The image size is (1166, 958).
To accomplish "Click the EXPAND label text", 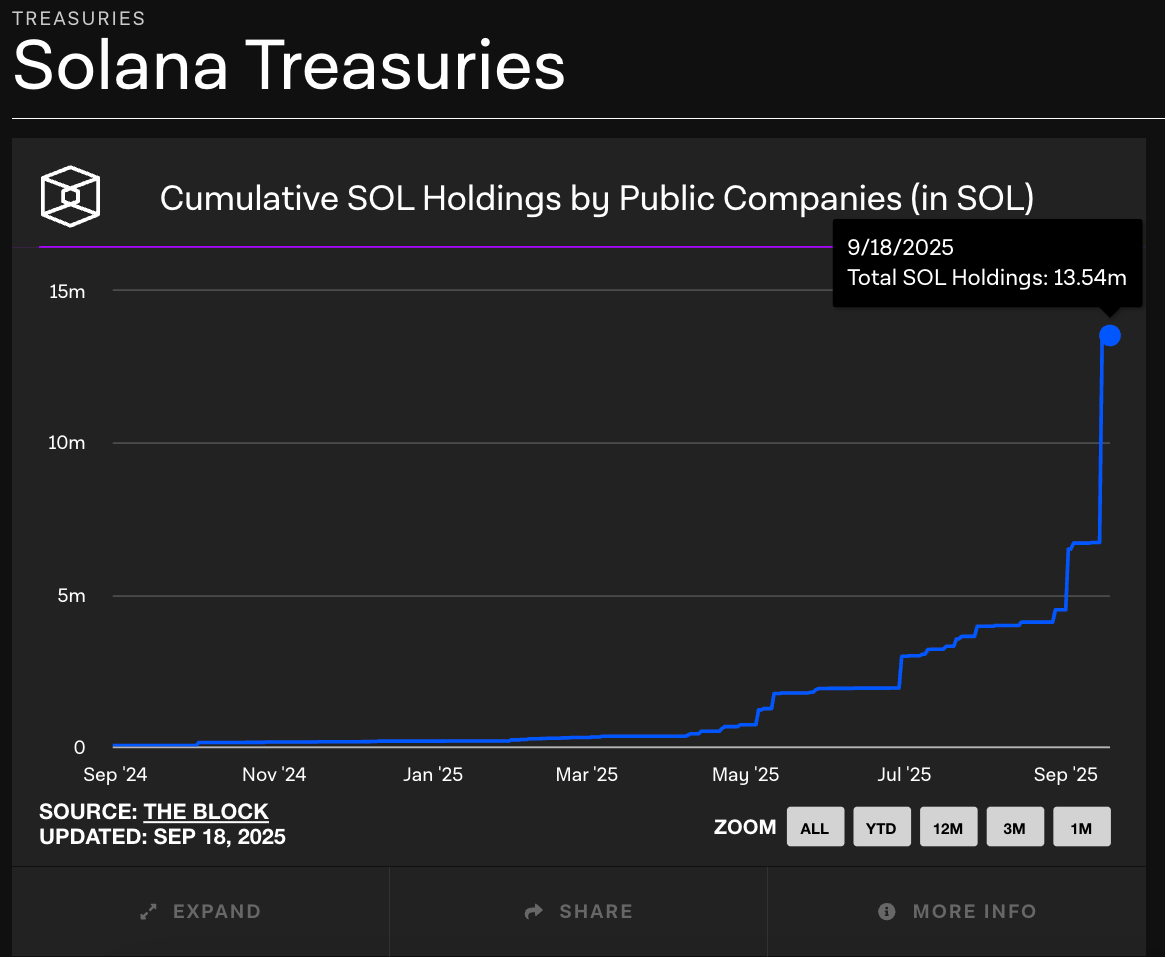I will click(x=217, y=911).
